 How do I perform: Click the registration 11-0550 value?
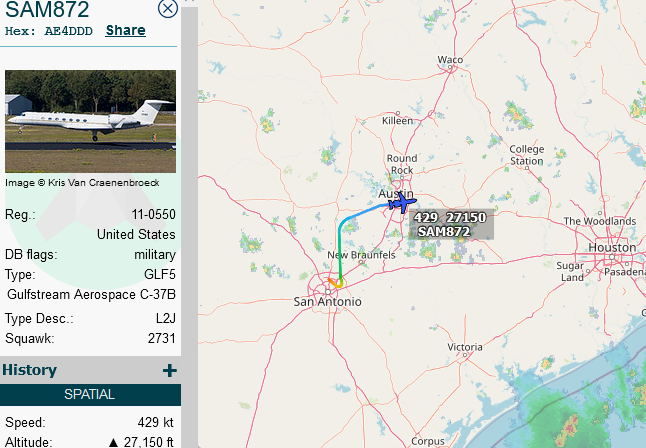pos(153,214)
